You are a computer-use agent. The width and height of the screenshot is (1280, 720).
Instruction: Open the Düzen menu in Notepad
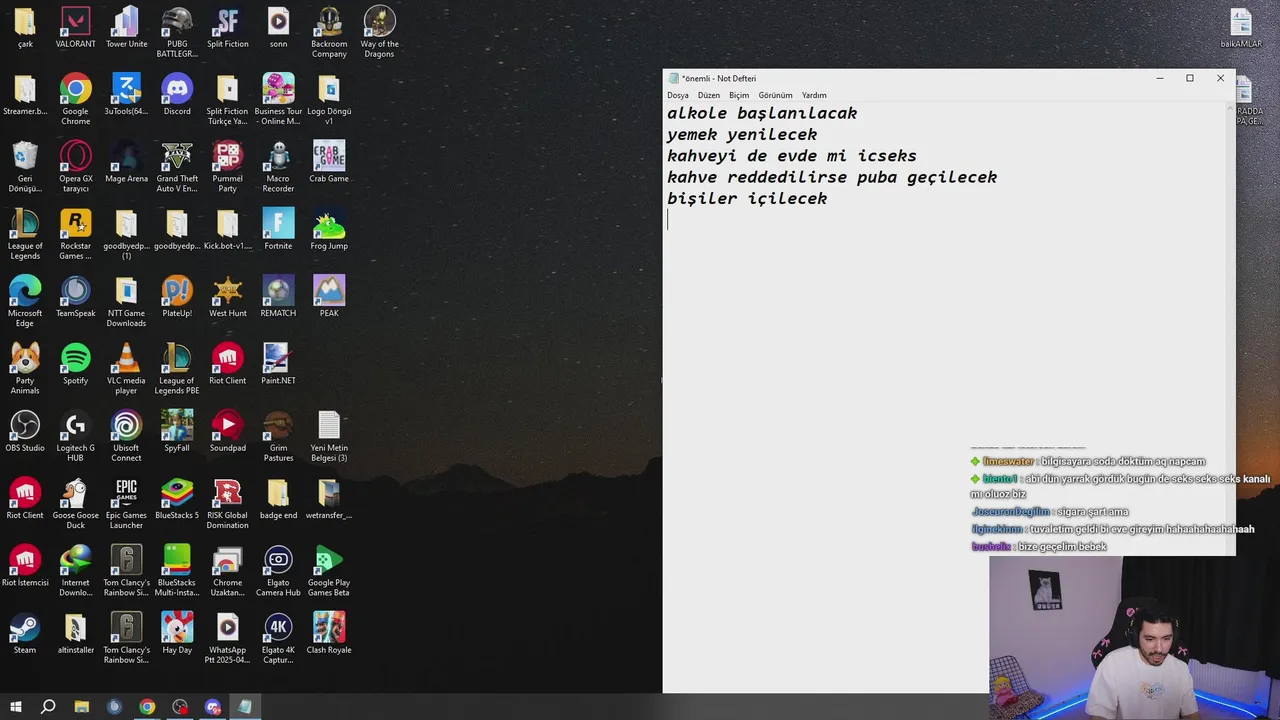(709, 95)
